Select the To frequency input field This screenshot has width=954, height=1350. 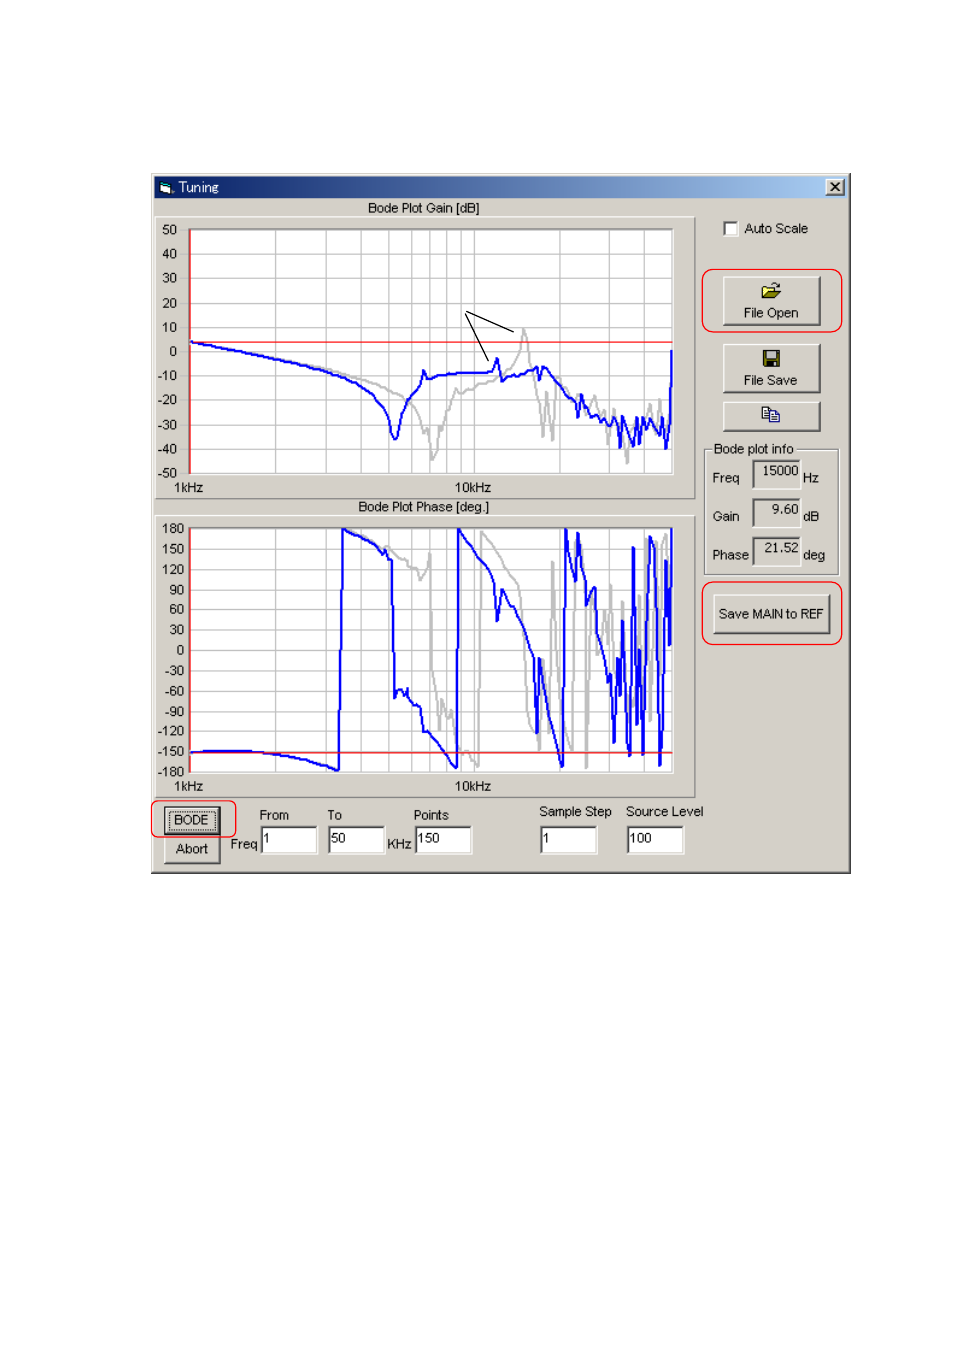click(x=357, y=839)
